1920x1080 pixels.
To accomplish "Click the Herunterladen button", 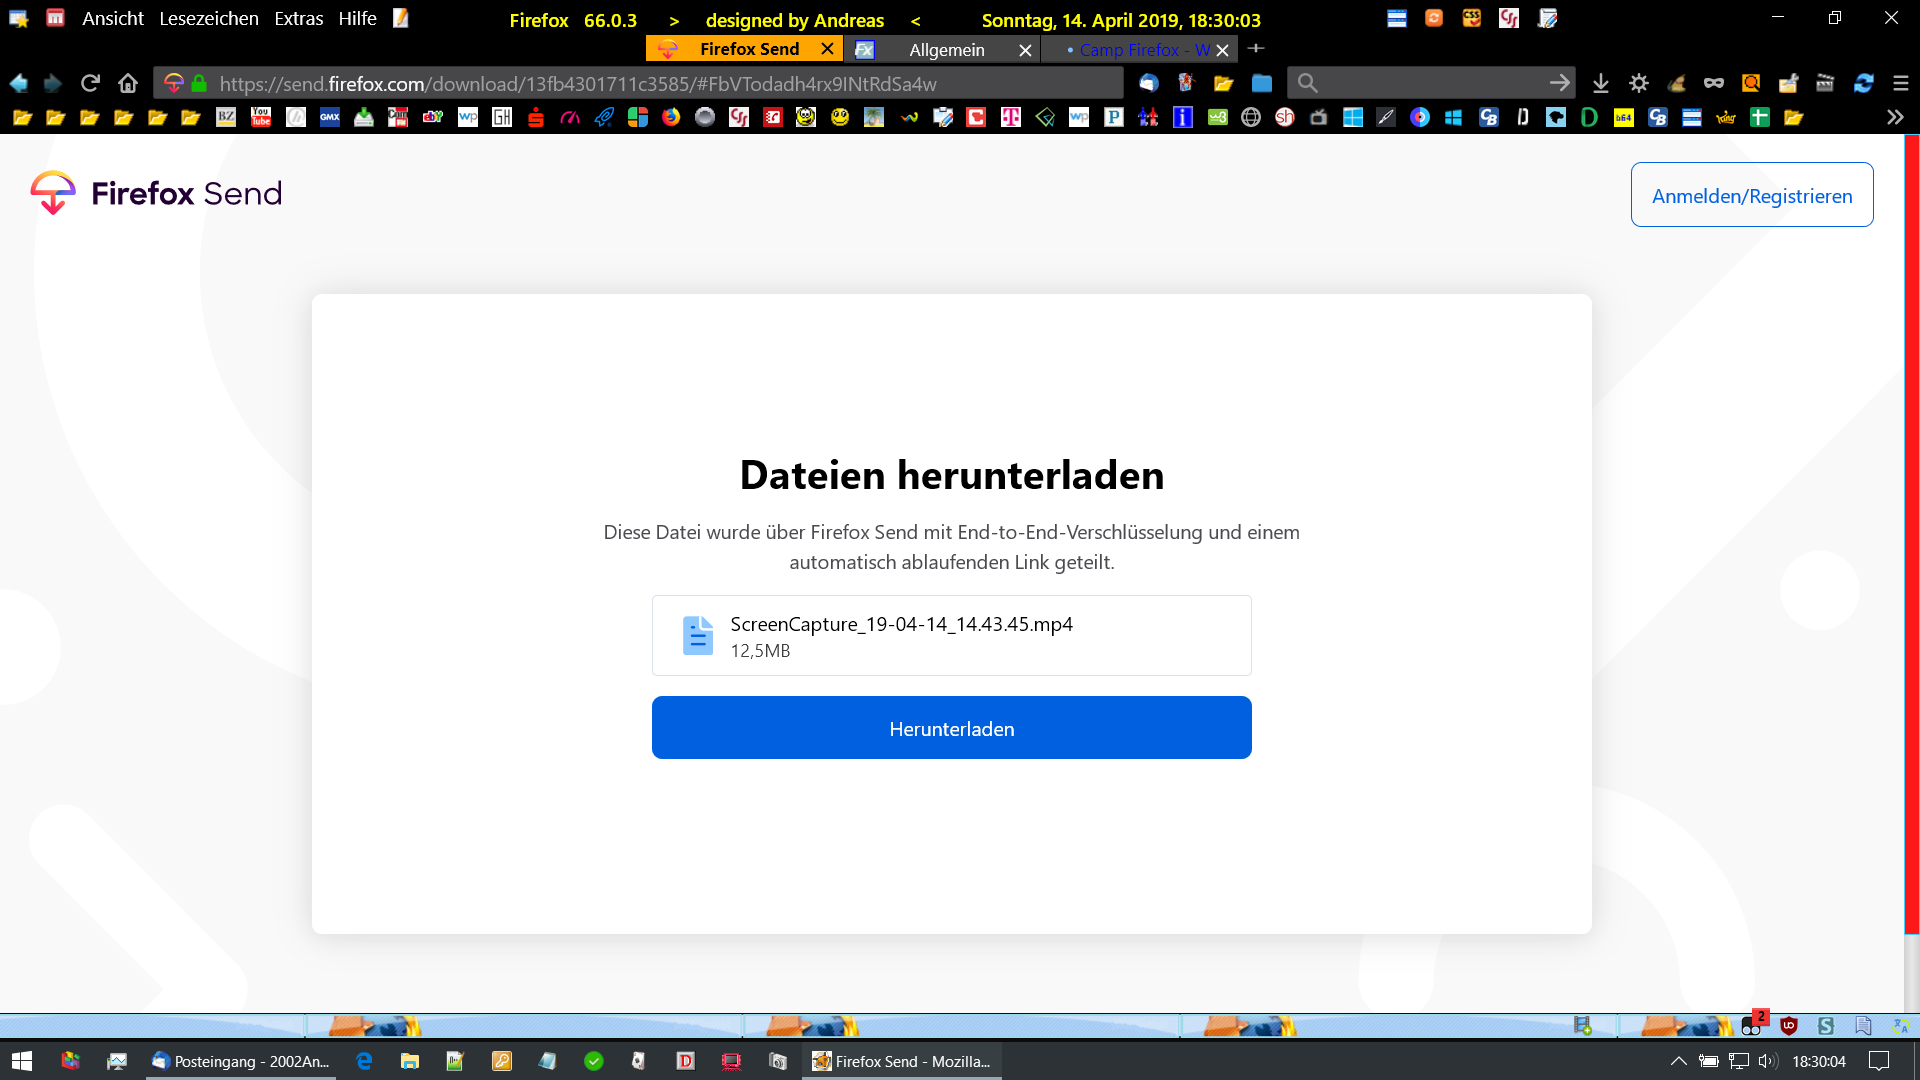I will point(951,728).
